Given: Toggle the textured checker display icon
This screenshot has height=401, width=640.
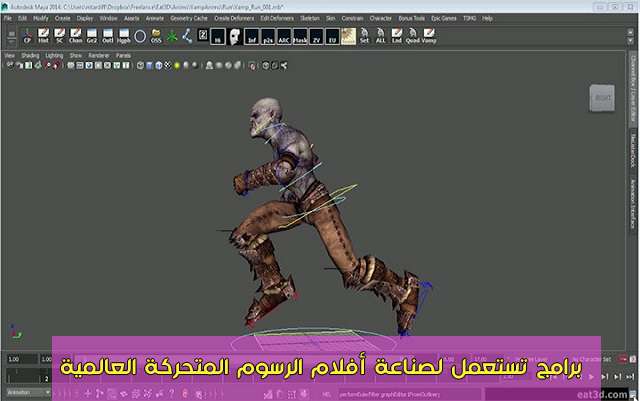Looking at the screenshot, I should 167,65.
